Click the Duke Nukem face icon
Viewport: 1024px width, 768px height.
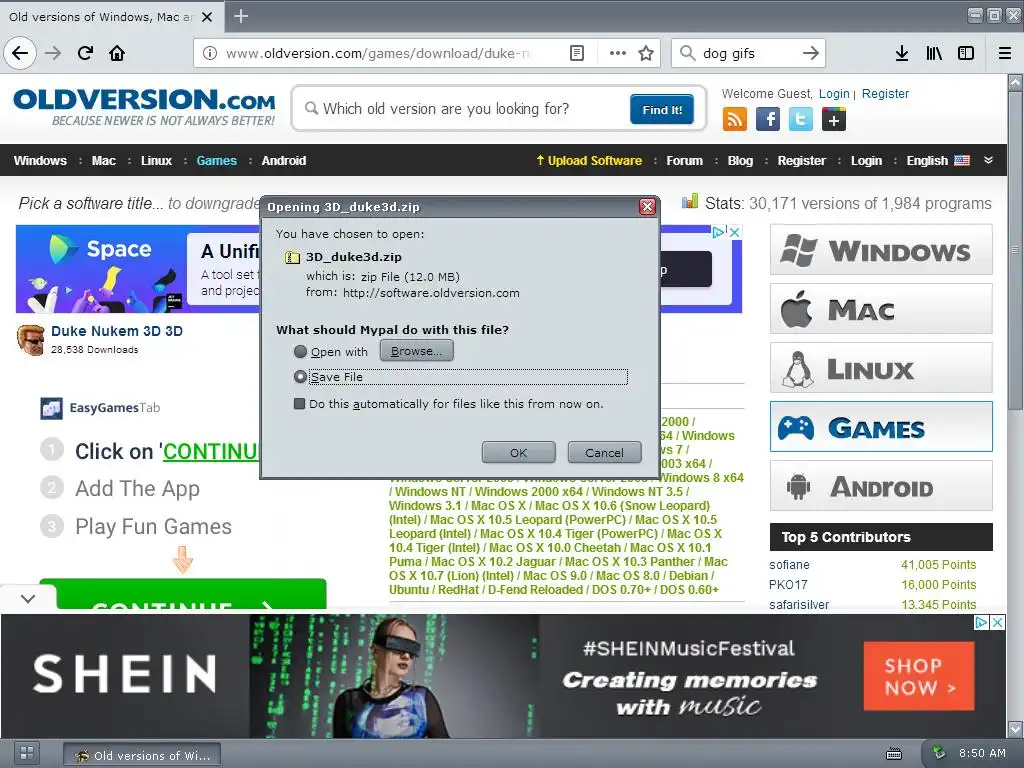[x=30, y=340]
